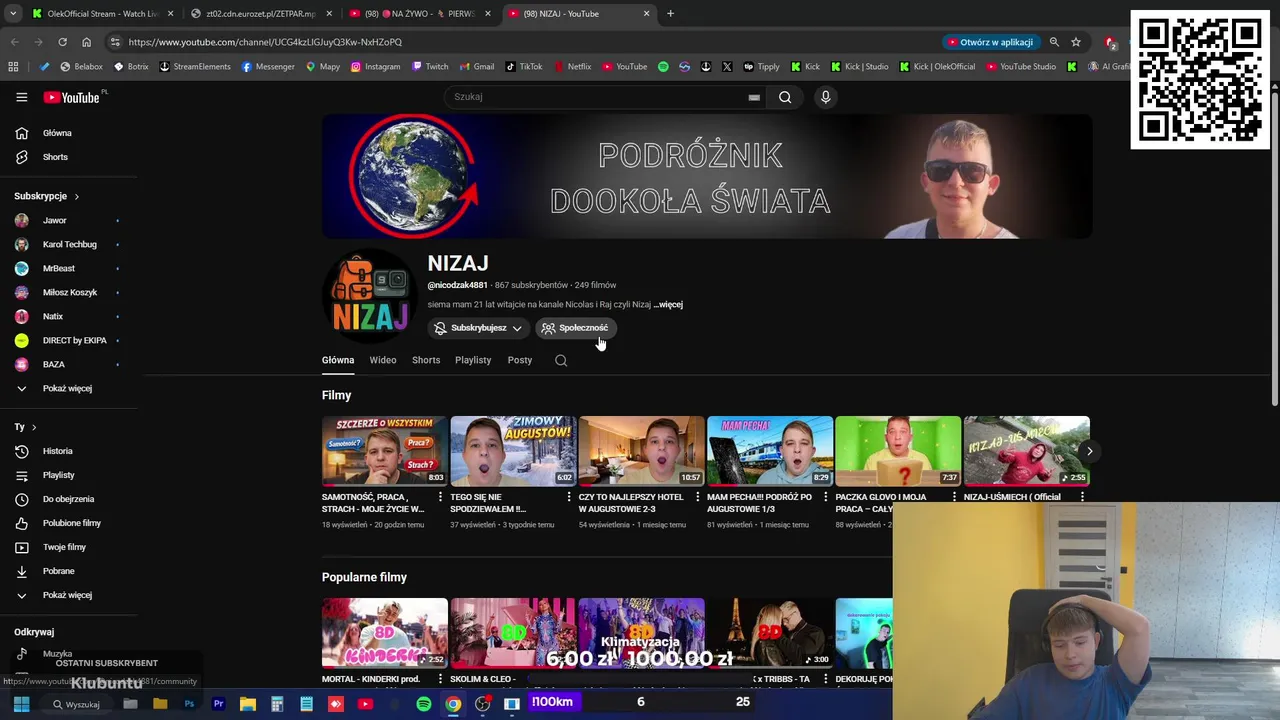The height and width of the screenshot is (720, 1280).
Task: Open CZY TO NAJLEPSZY HOTEL video thumbnail
Action: pyautogui.click(x=642, y=451)
